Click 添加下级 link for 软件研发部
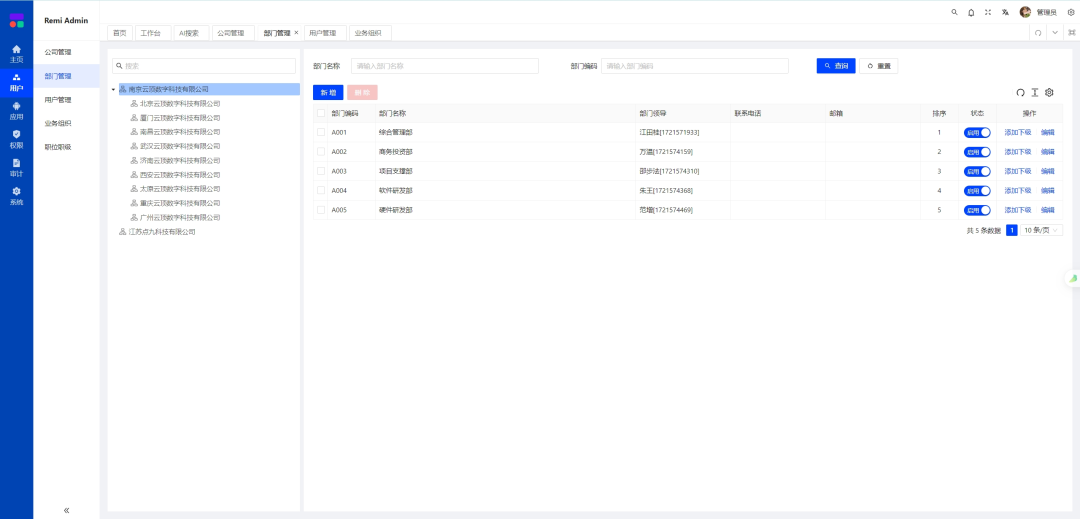Viewport: 1080px width, 519px height. pyautogui.click(x=1017, y=190)
